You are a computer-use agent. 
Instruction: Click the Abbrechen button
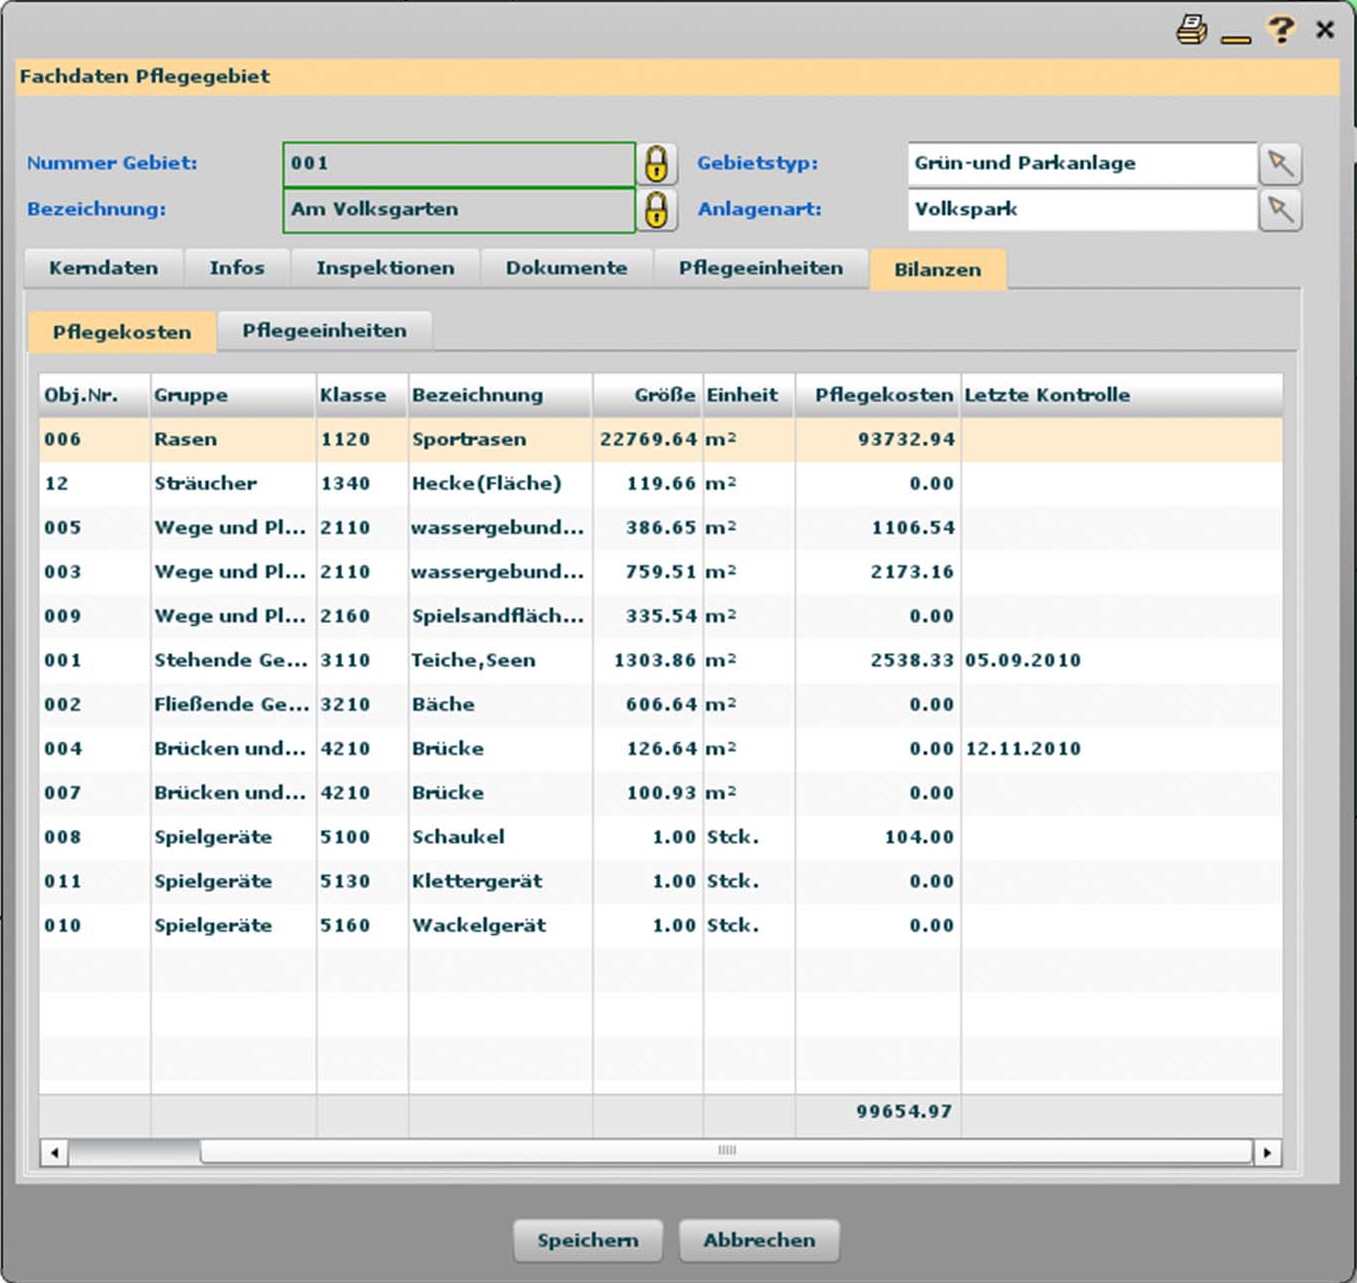(759, 1240)
